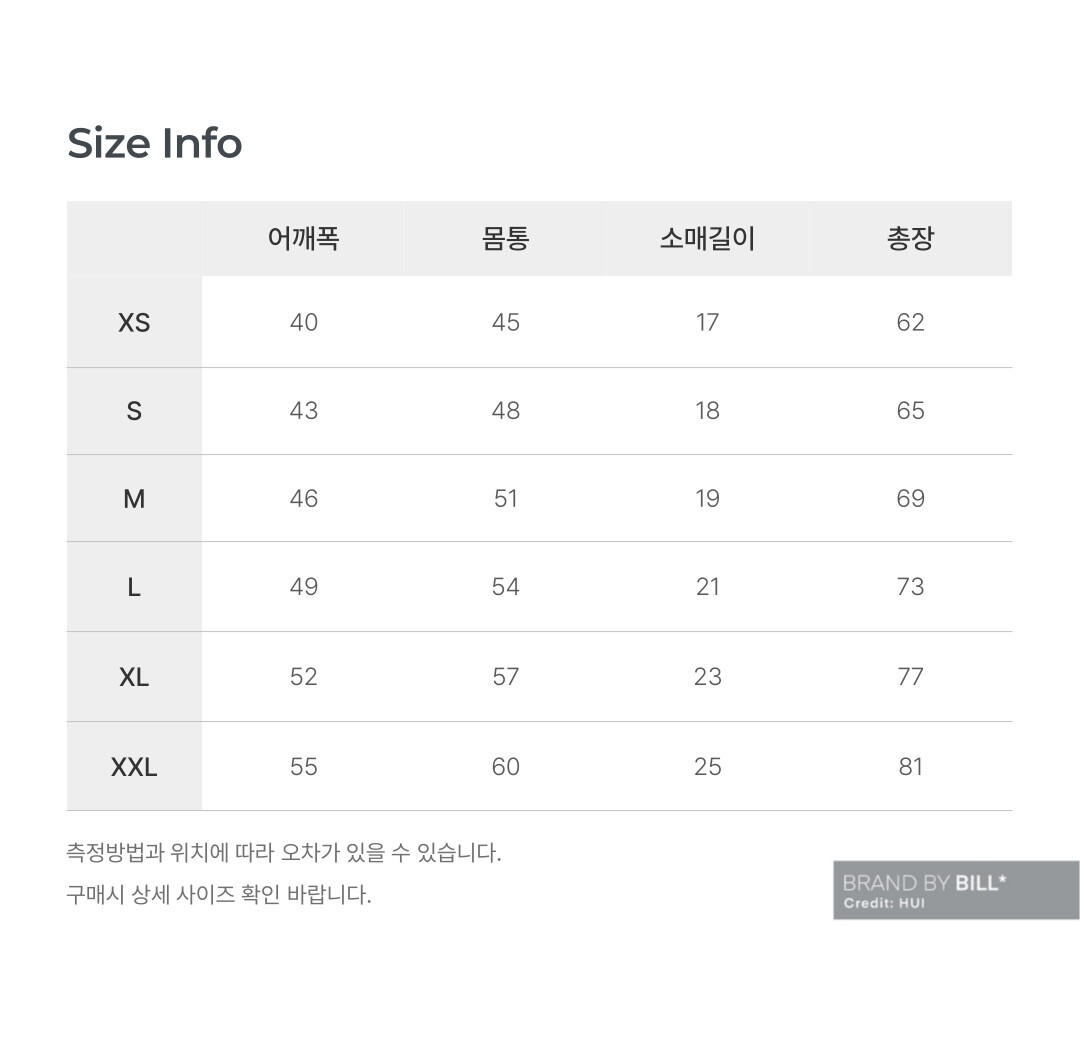Select the 몸통 column header
1080x1047 pixels.
[505, 239]
